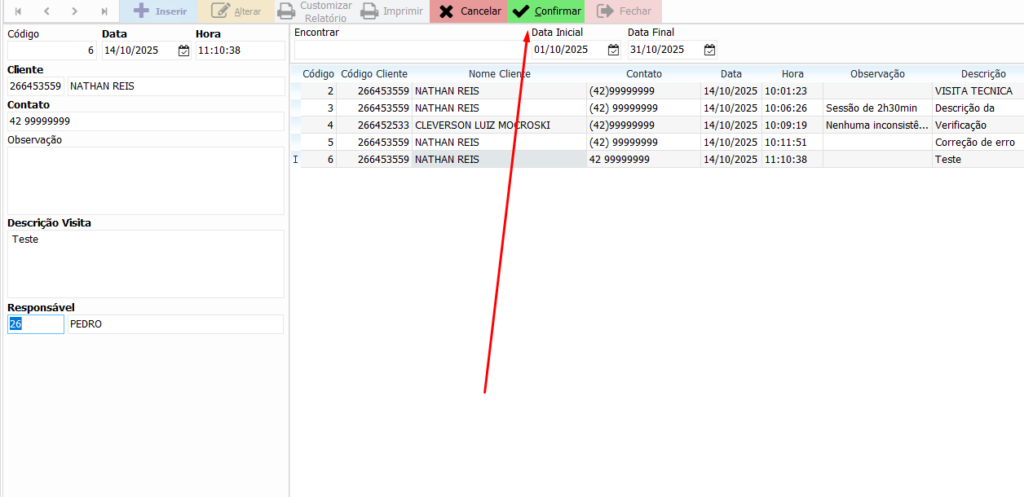
Task: Jump to last record arrow
Action: (104, 11)
